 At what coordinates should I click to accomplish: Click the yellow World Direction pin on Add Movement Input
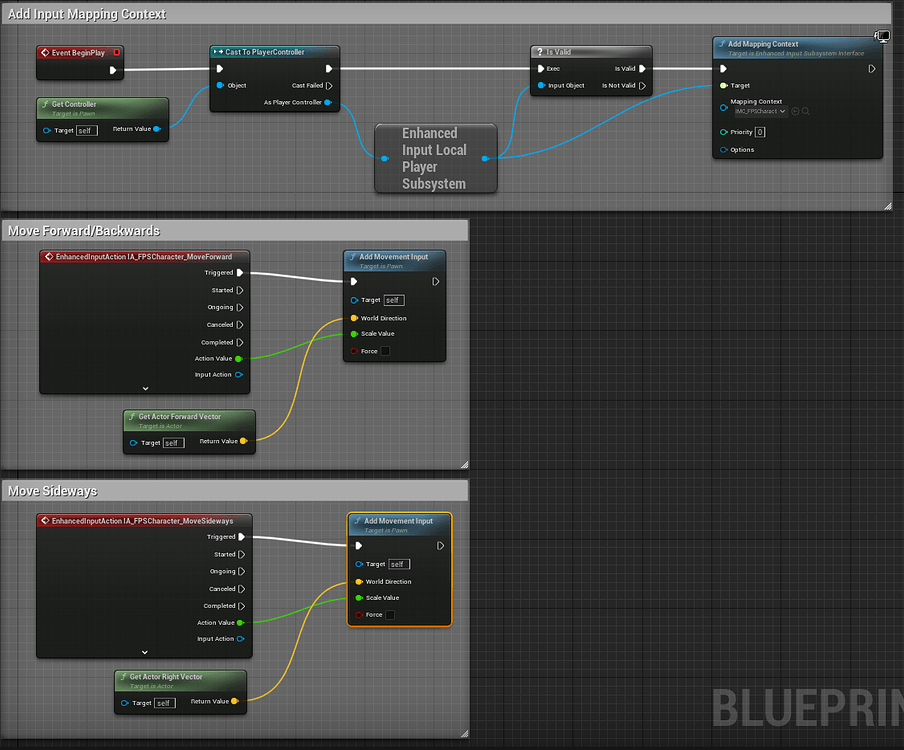[355, 318]
